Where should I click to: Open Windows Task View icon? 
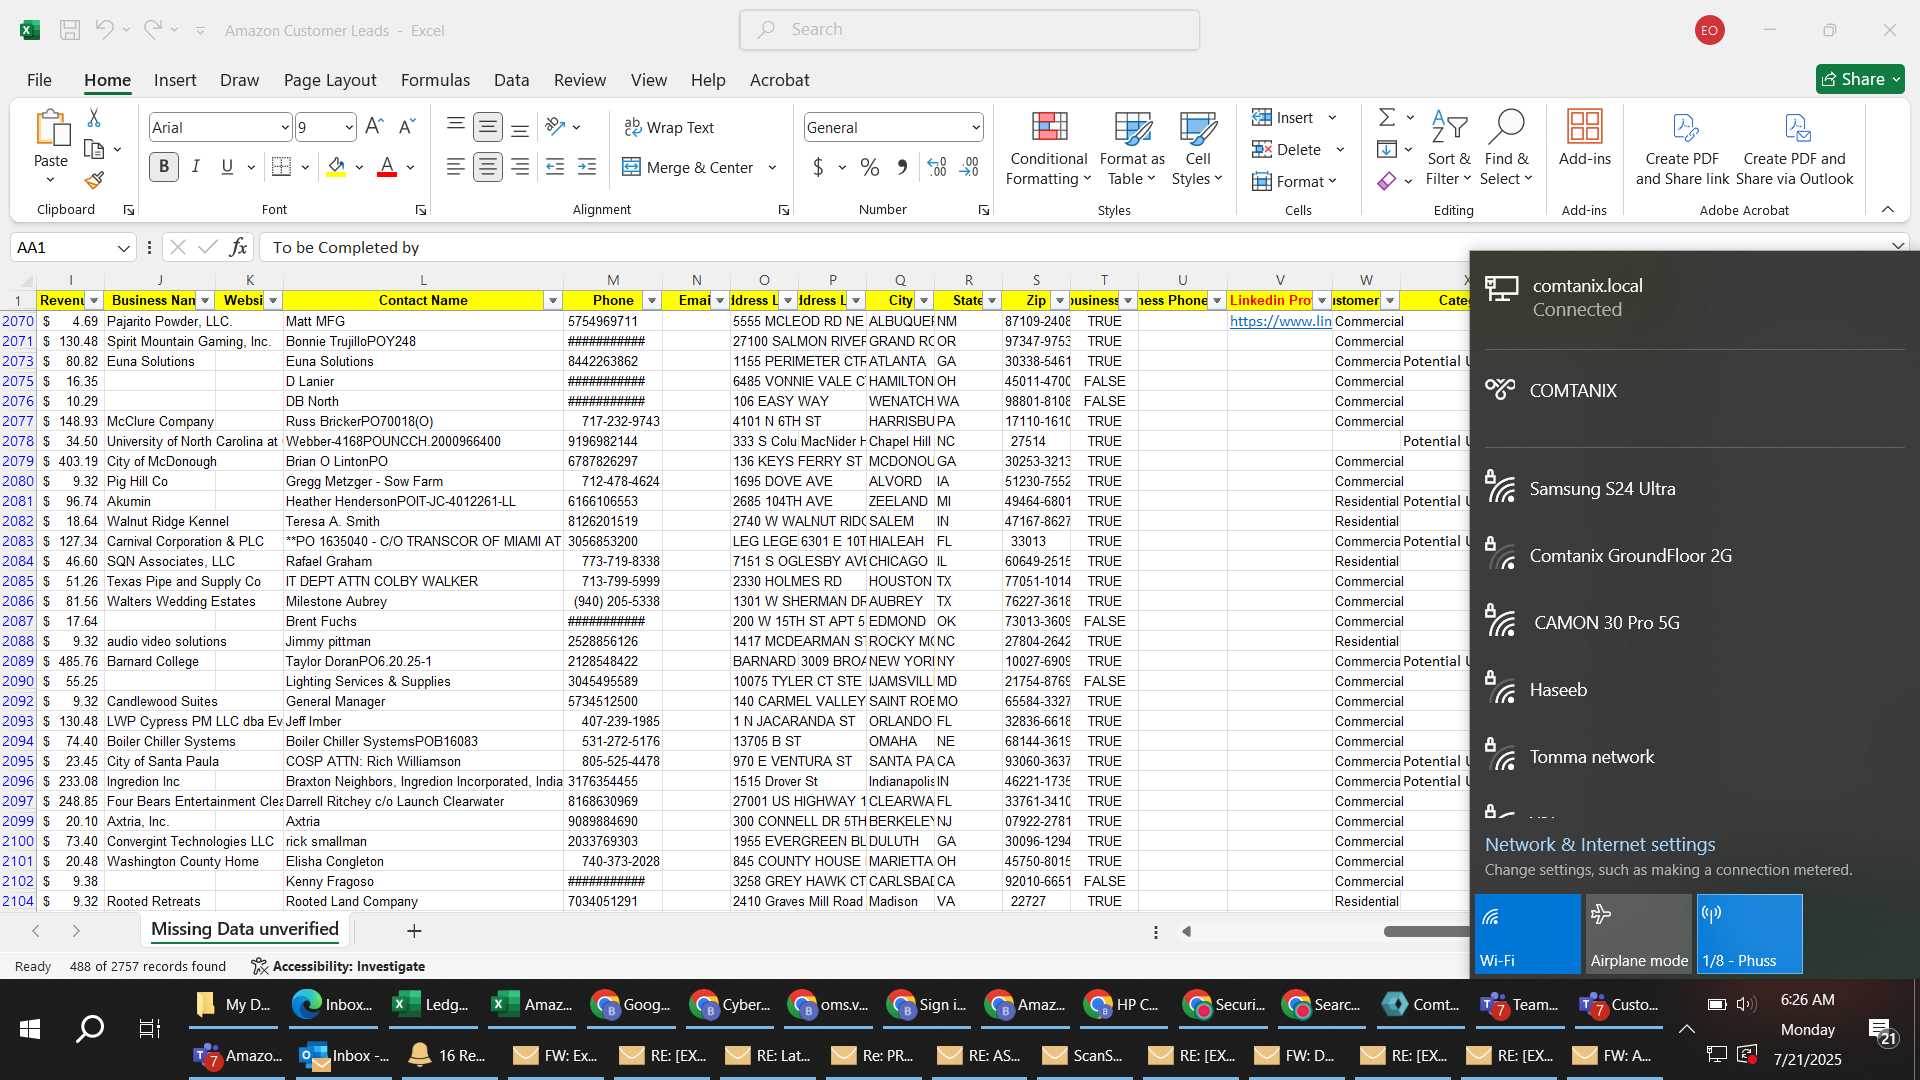[x=150, y=1028]
